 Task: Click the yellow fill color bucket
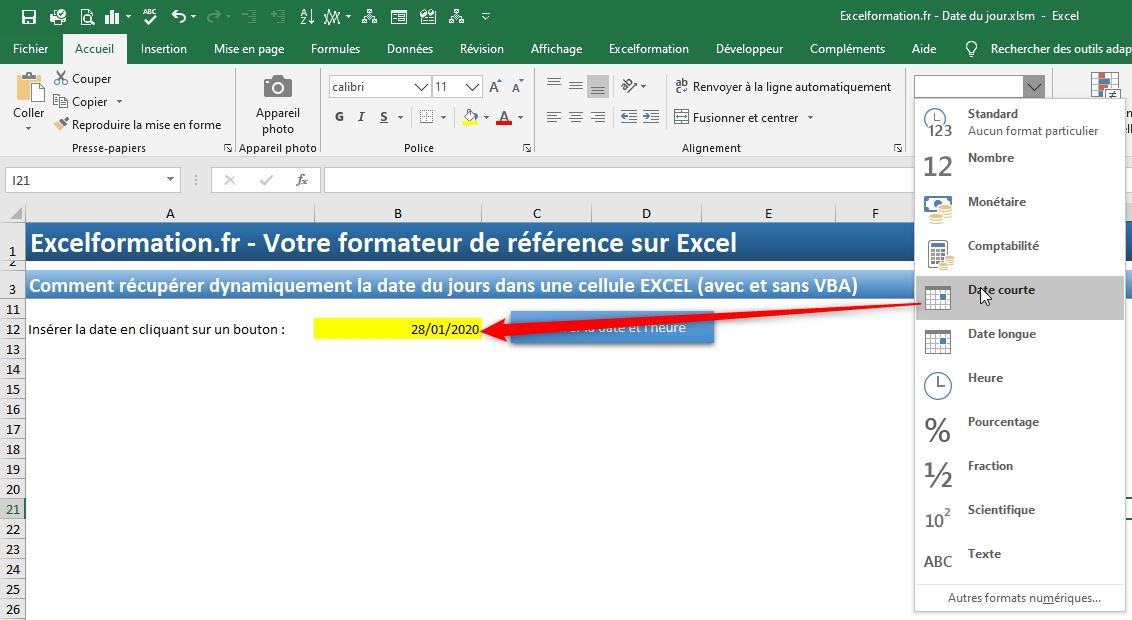(x=470, y=117)
